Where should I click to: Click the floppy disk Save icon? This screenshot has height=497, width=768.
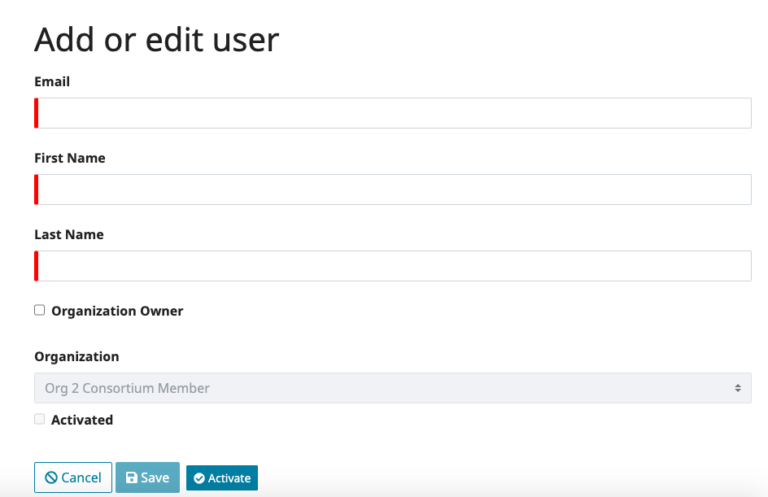point(131,478)
